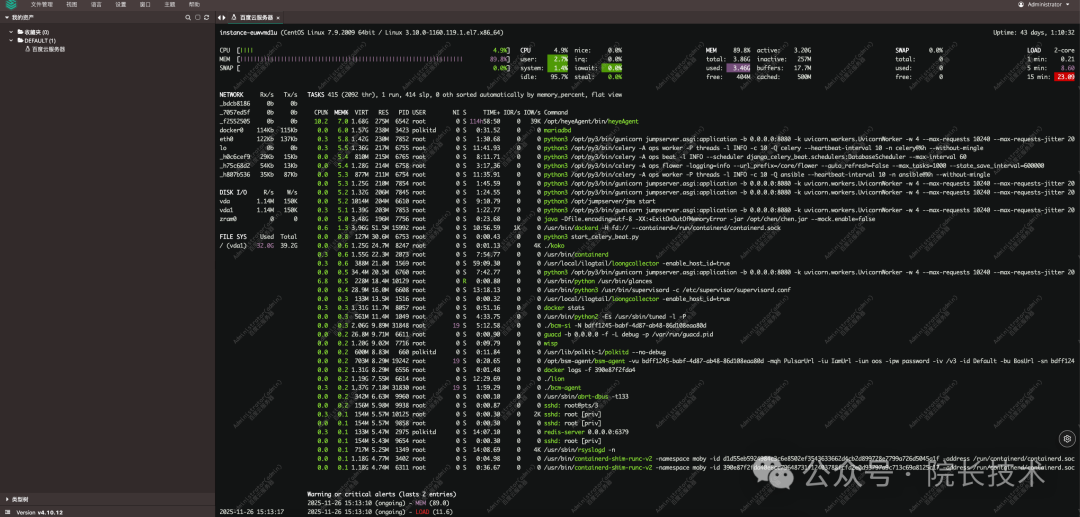Refresh the asset tree
The image size is (1080, 517).
(206, 17)
